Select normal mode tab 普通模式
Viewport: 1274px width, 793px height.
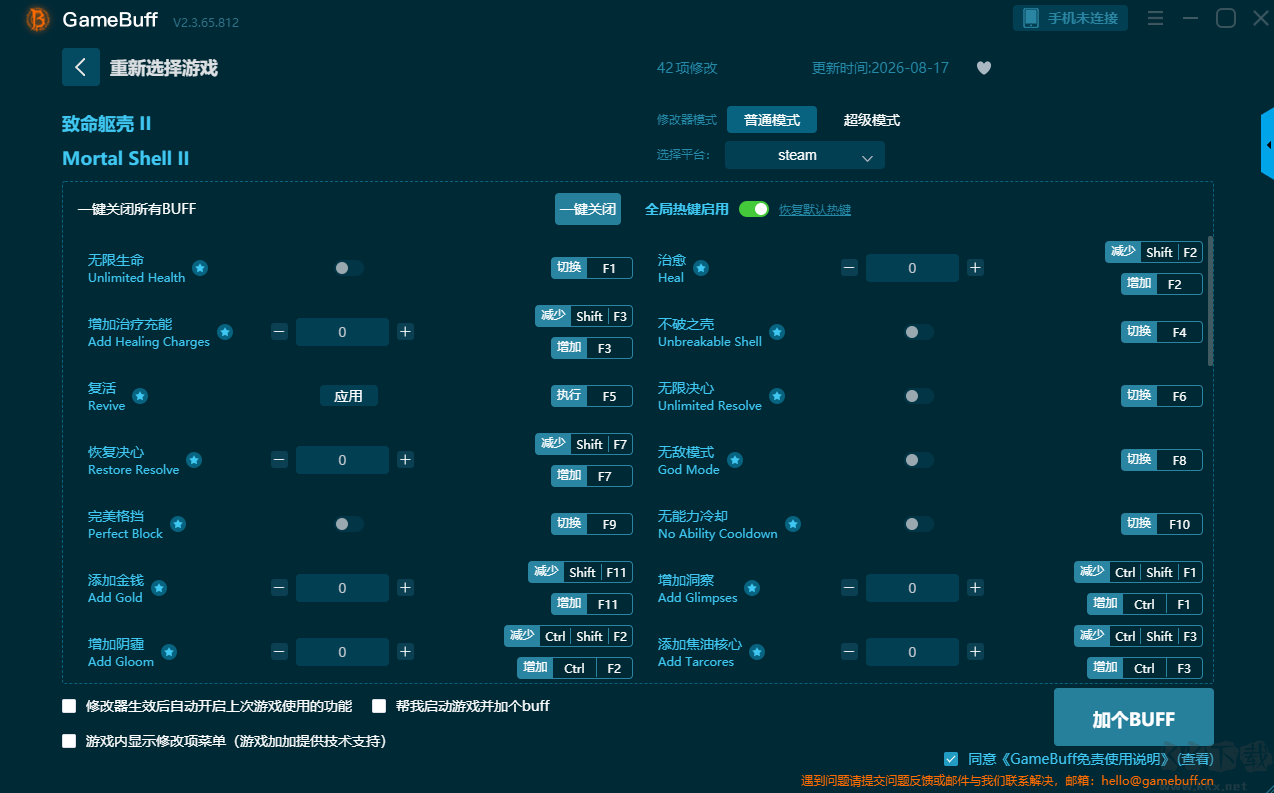[x=772, y=120]
